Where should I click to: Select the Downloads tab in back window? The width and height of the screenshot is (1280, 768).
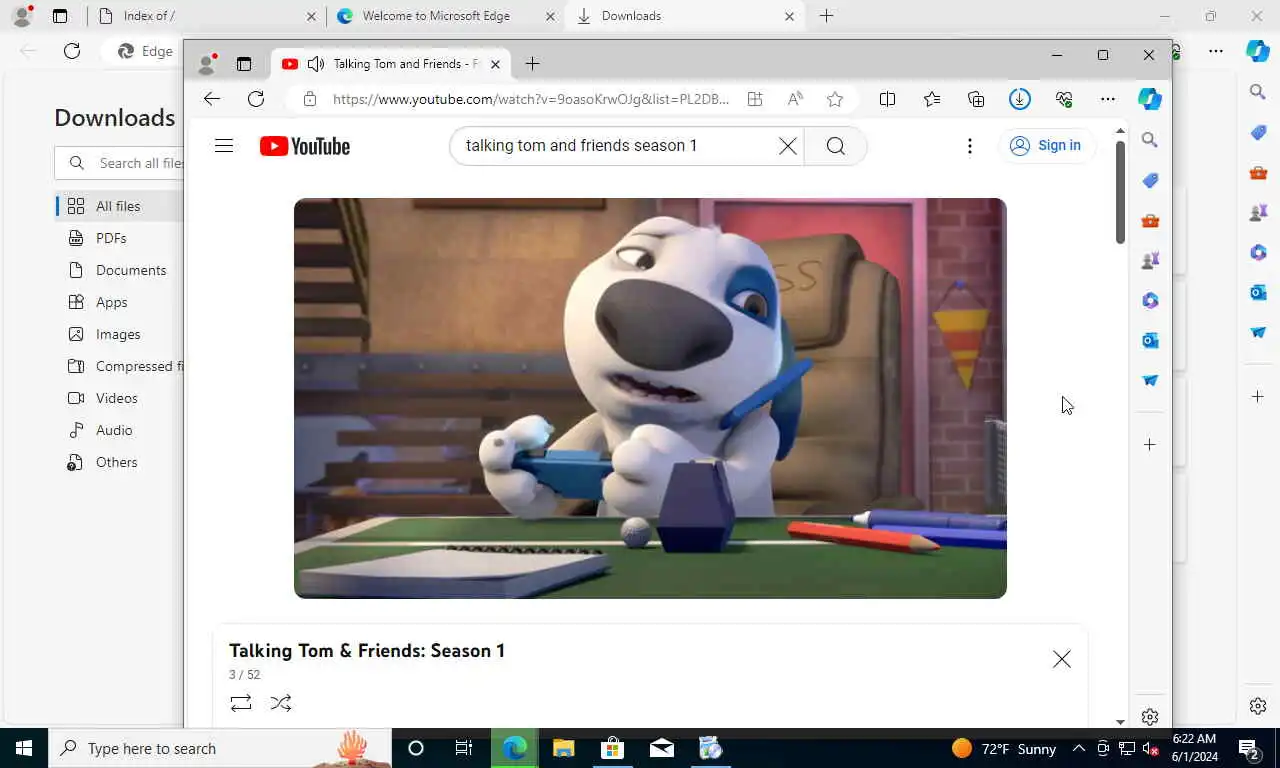(685, 16)
